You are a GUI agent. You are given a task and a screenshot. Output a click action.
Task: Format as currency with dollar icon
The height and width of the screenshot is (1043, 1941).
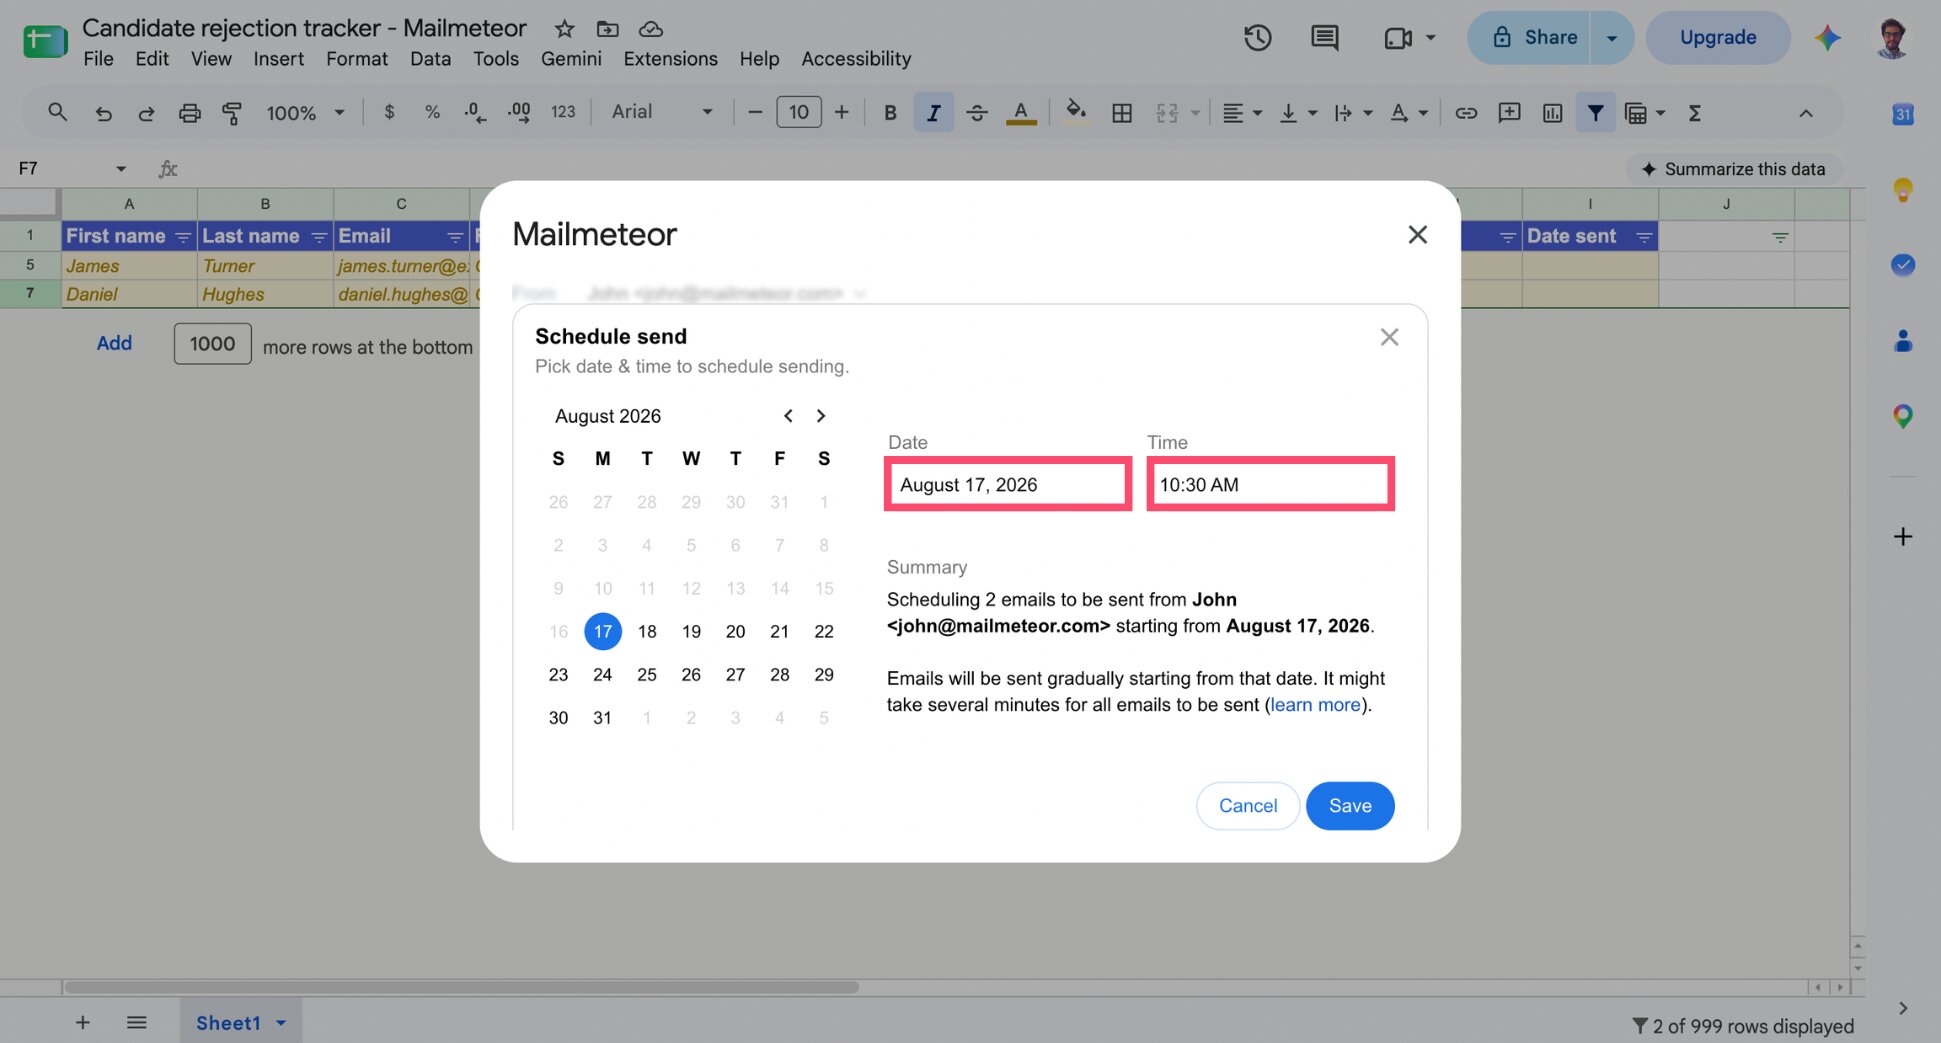(x=389, y=112)
